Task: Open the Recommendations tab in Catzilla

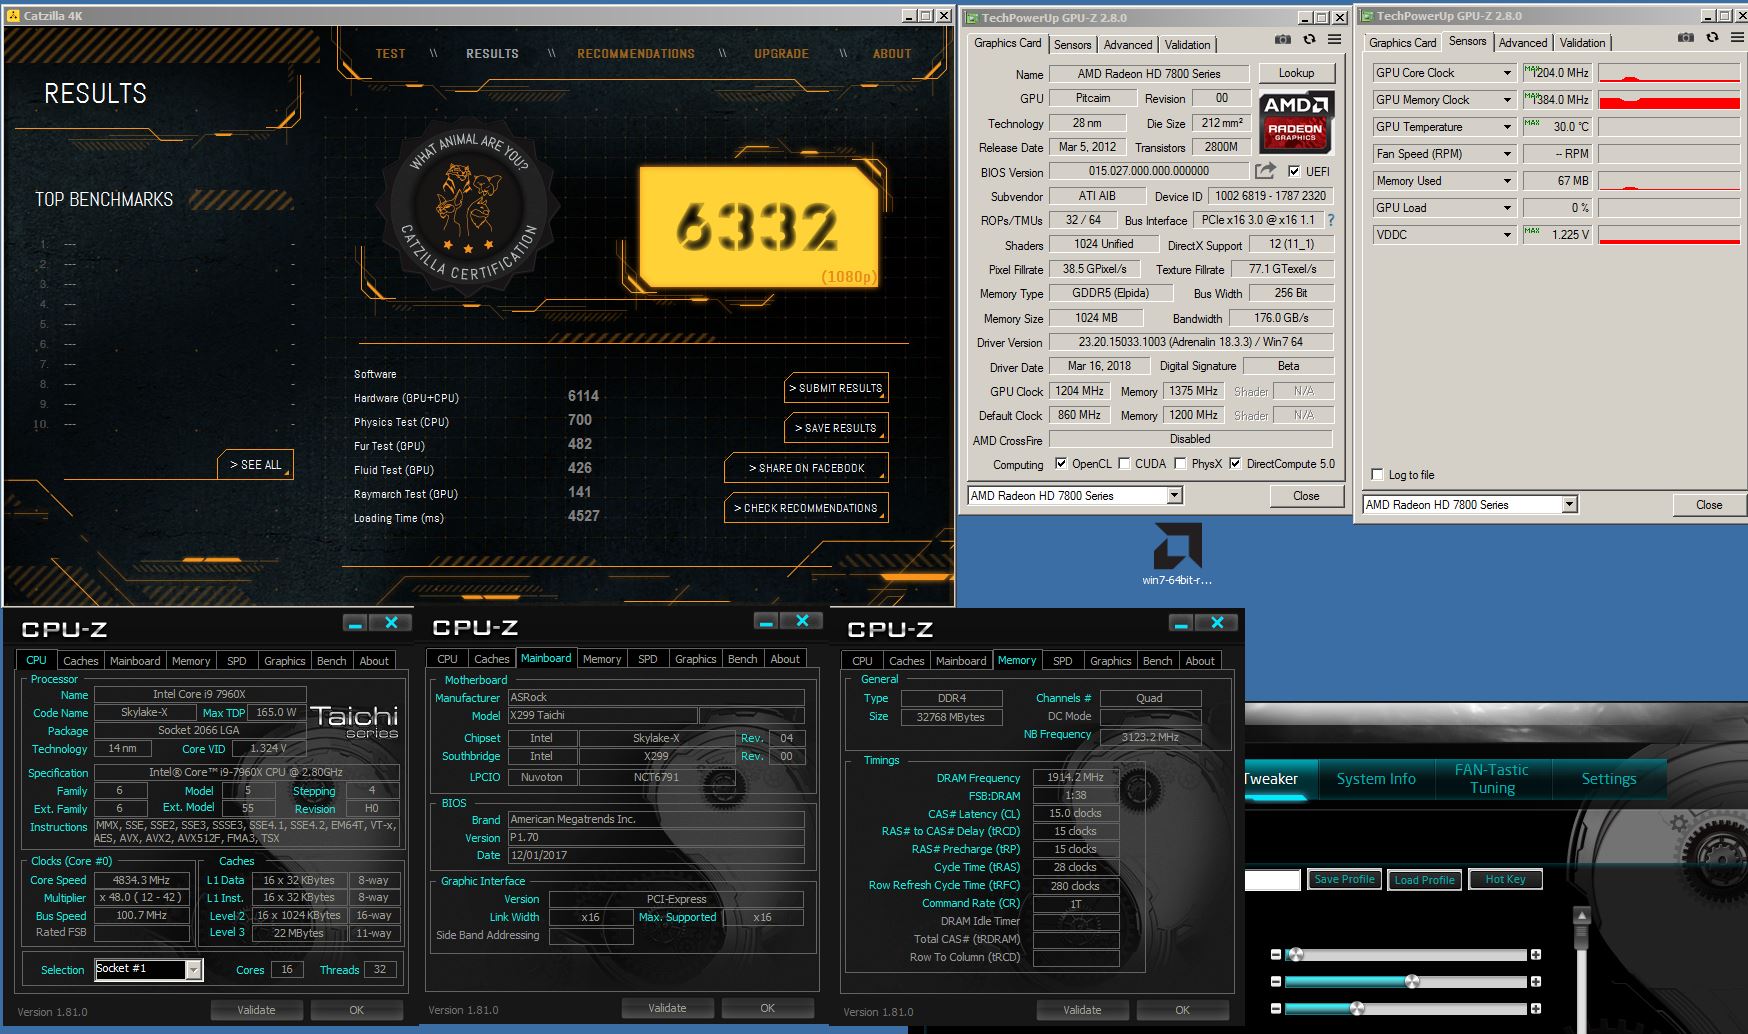Action: [x=636, y=54]
